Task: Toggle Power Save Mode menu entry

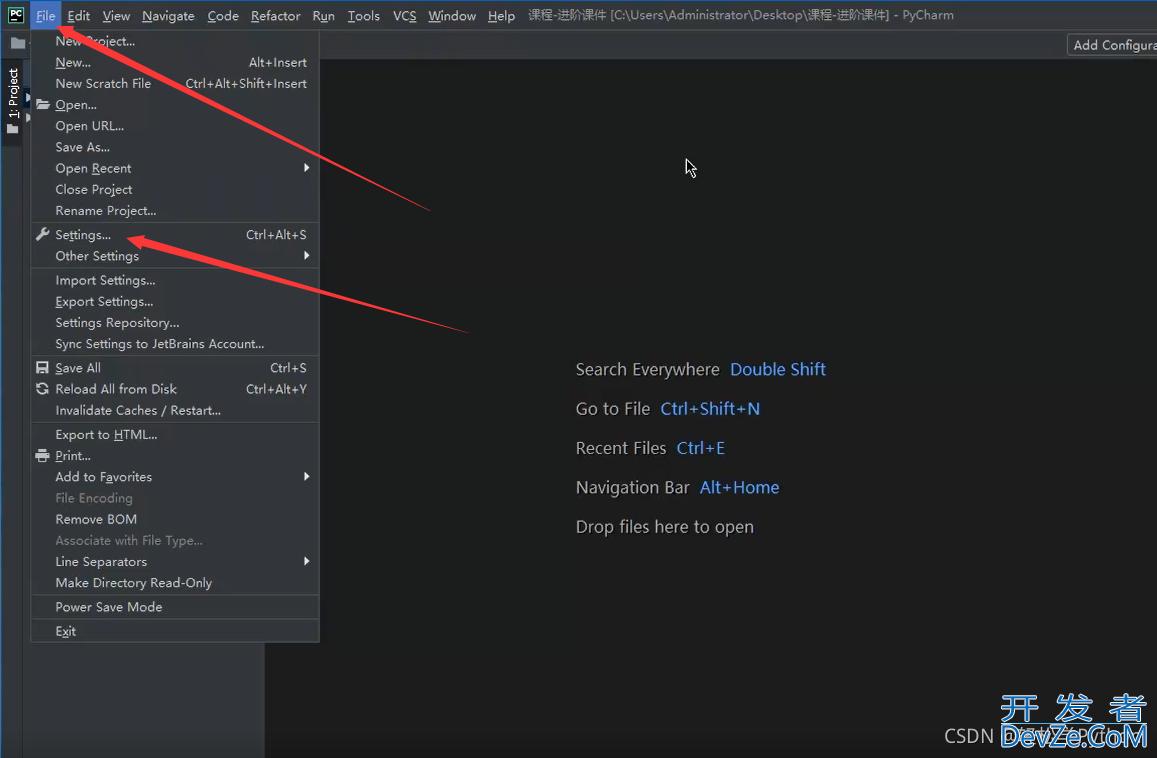Action: tap(175, 607)
